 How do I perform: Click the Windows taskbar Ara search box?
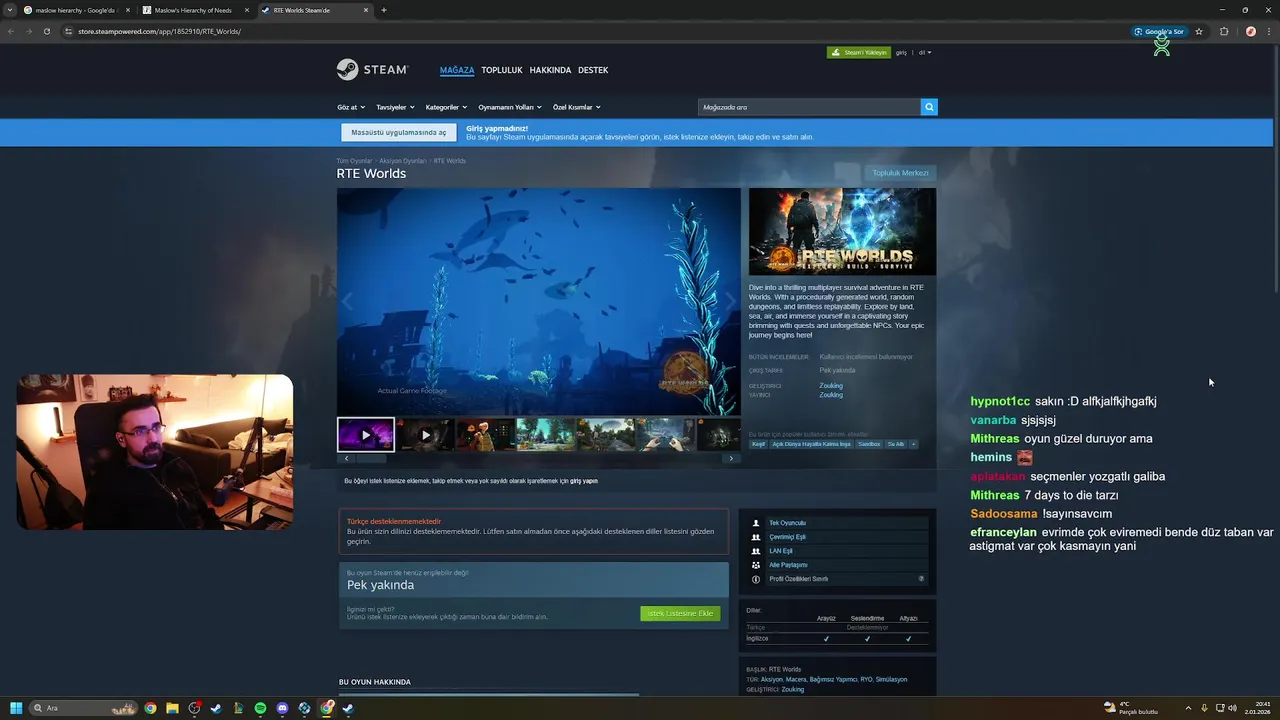[x=84, y=708]
